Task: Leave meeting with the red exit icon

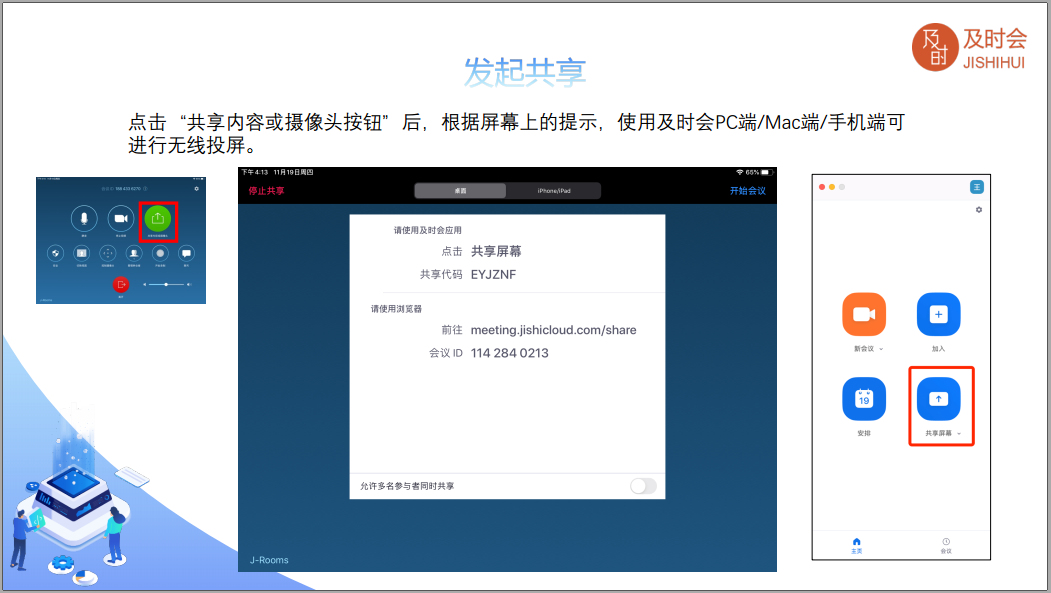Action: pyautogui.click(x=121, y=285)
